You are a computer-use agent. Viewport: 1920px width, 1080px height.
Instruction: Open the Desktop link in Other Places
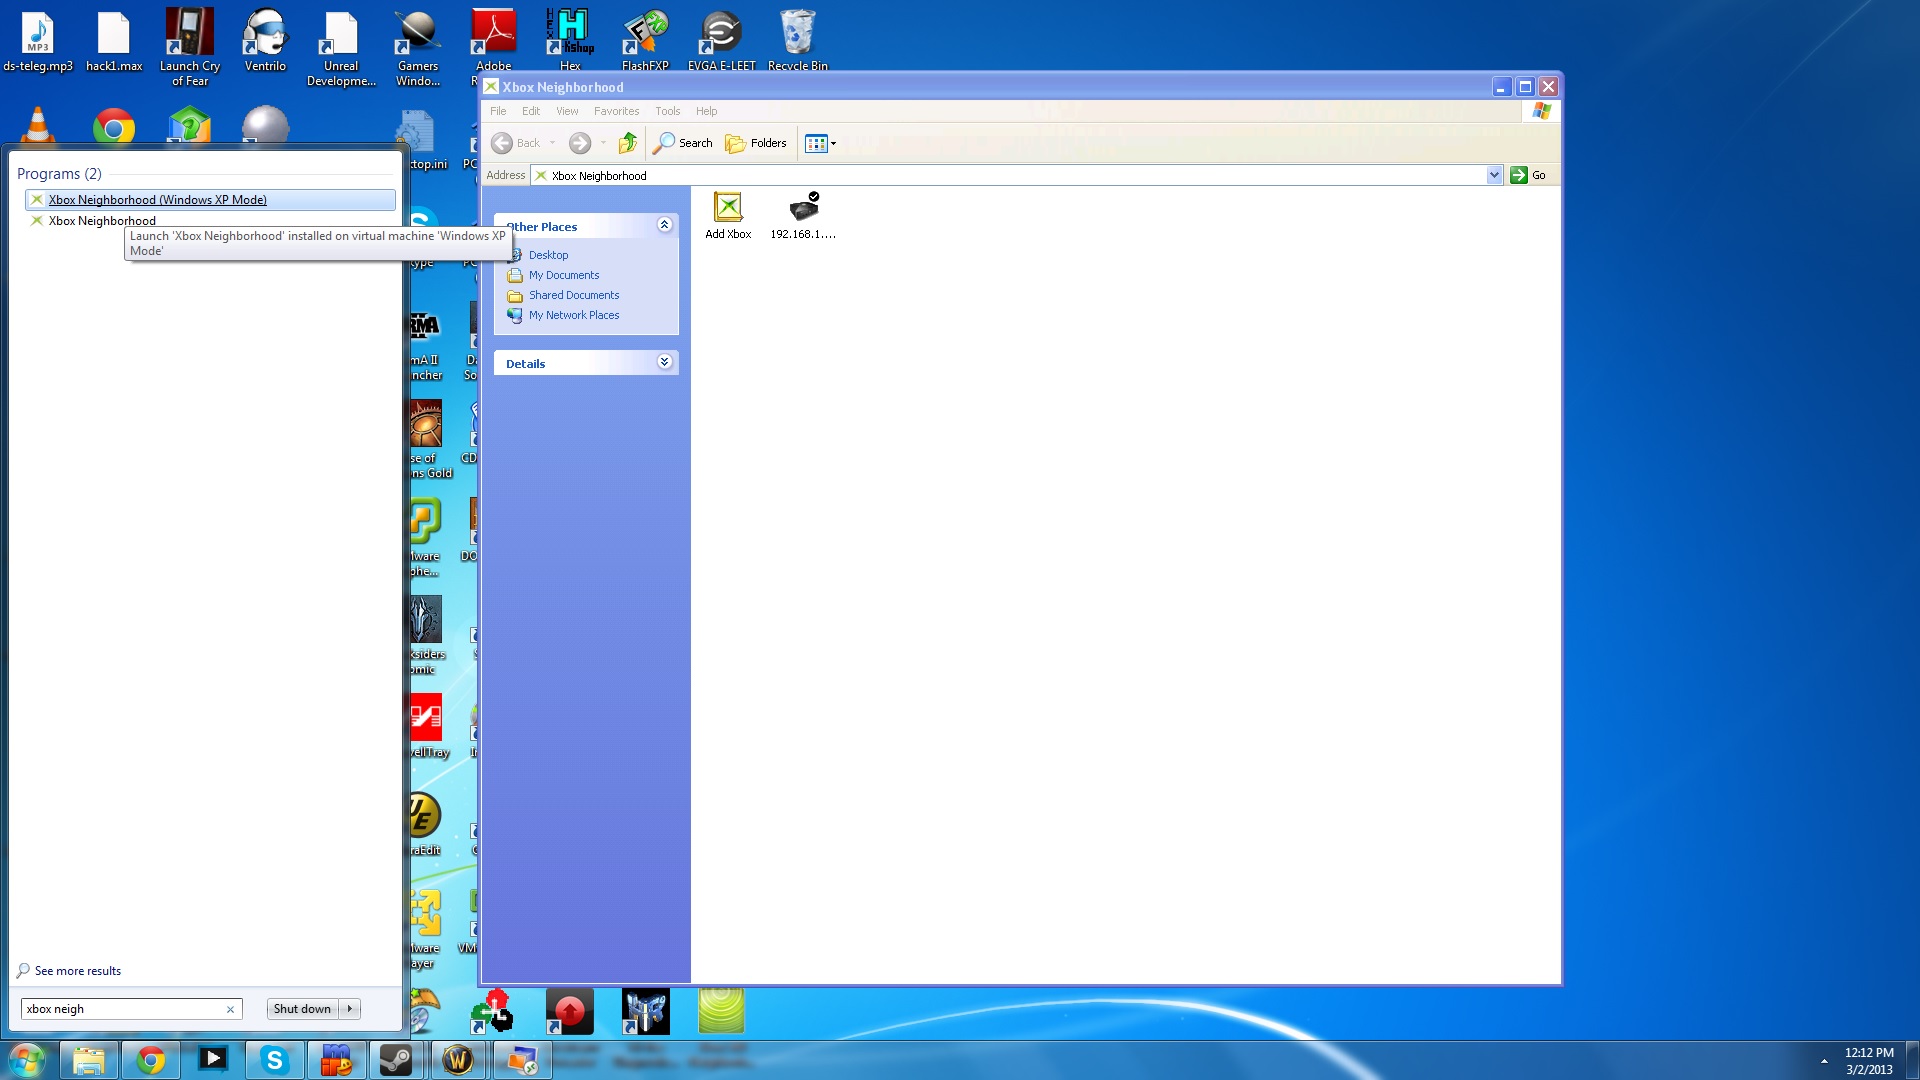click(548, 255)
